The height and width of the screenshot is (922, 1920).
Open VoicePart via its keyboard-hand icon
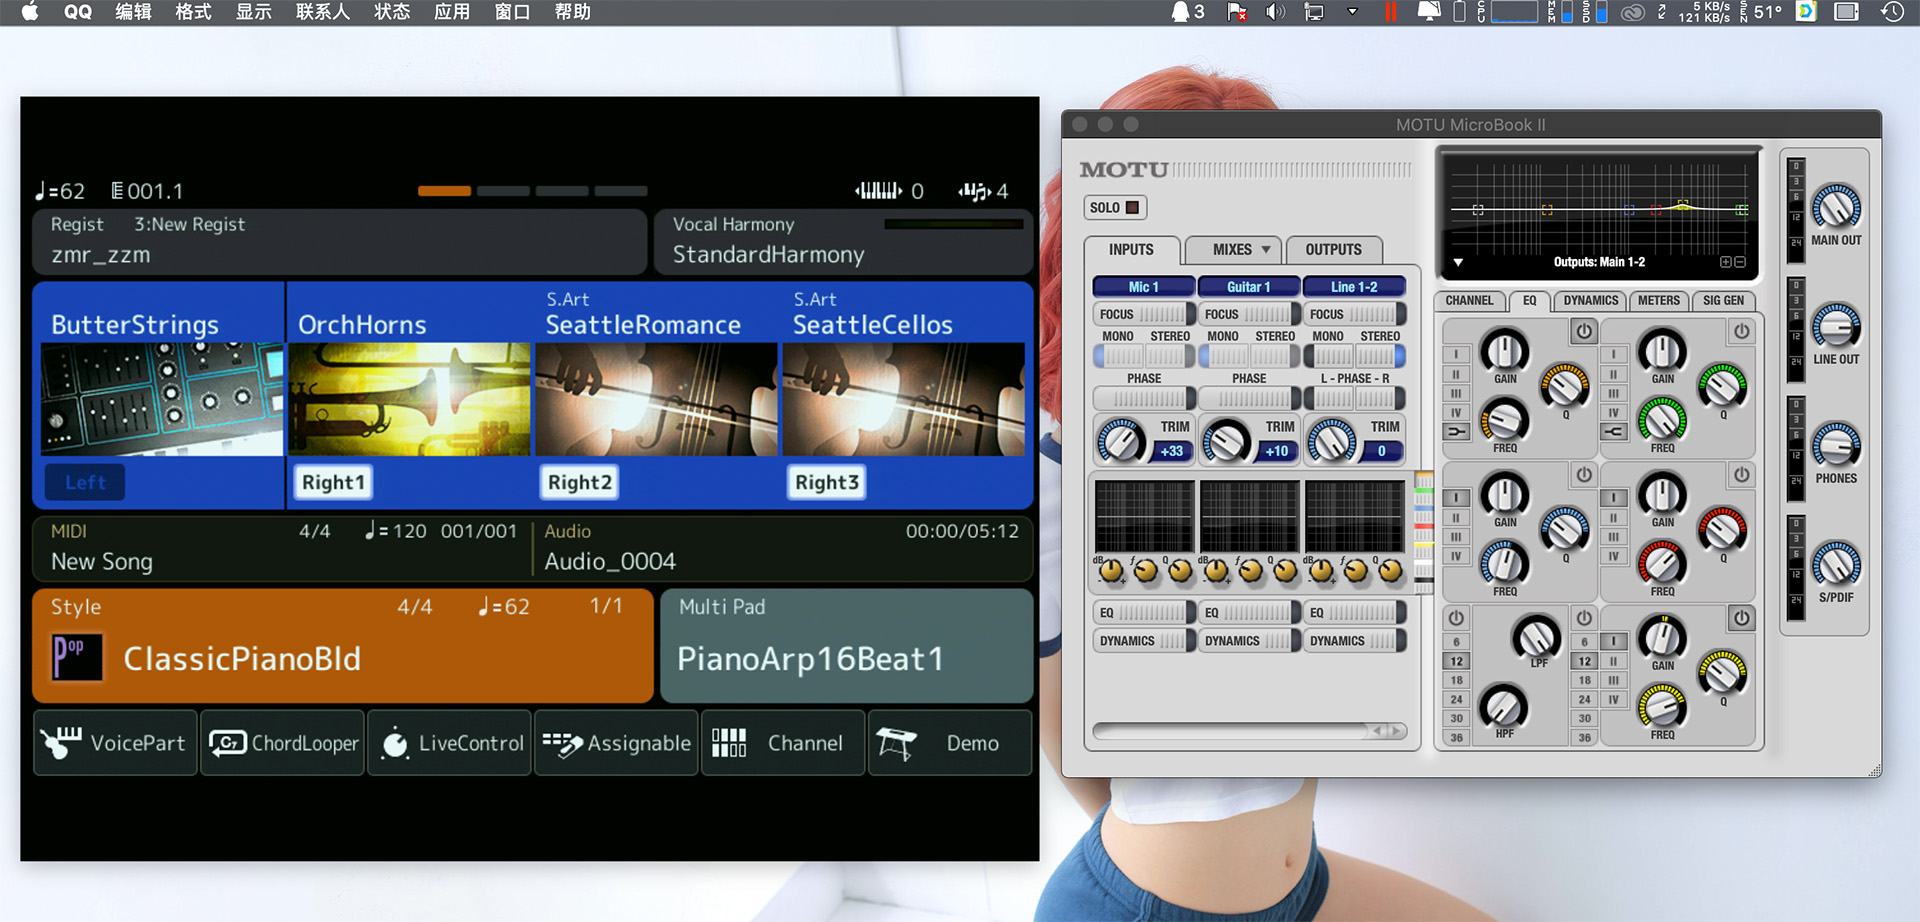[x=61, y=743]
